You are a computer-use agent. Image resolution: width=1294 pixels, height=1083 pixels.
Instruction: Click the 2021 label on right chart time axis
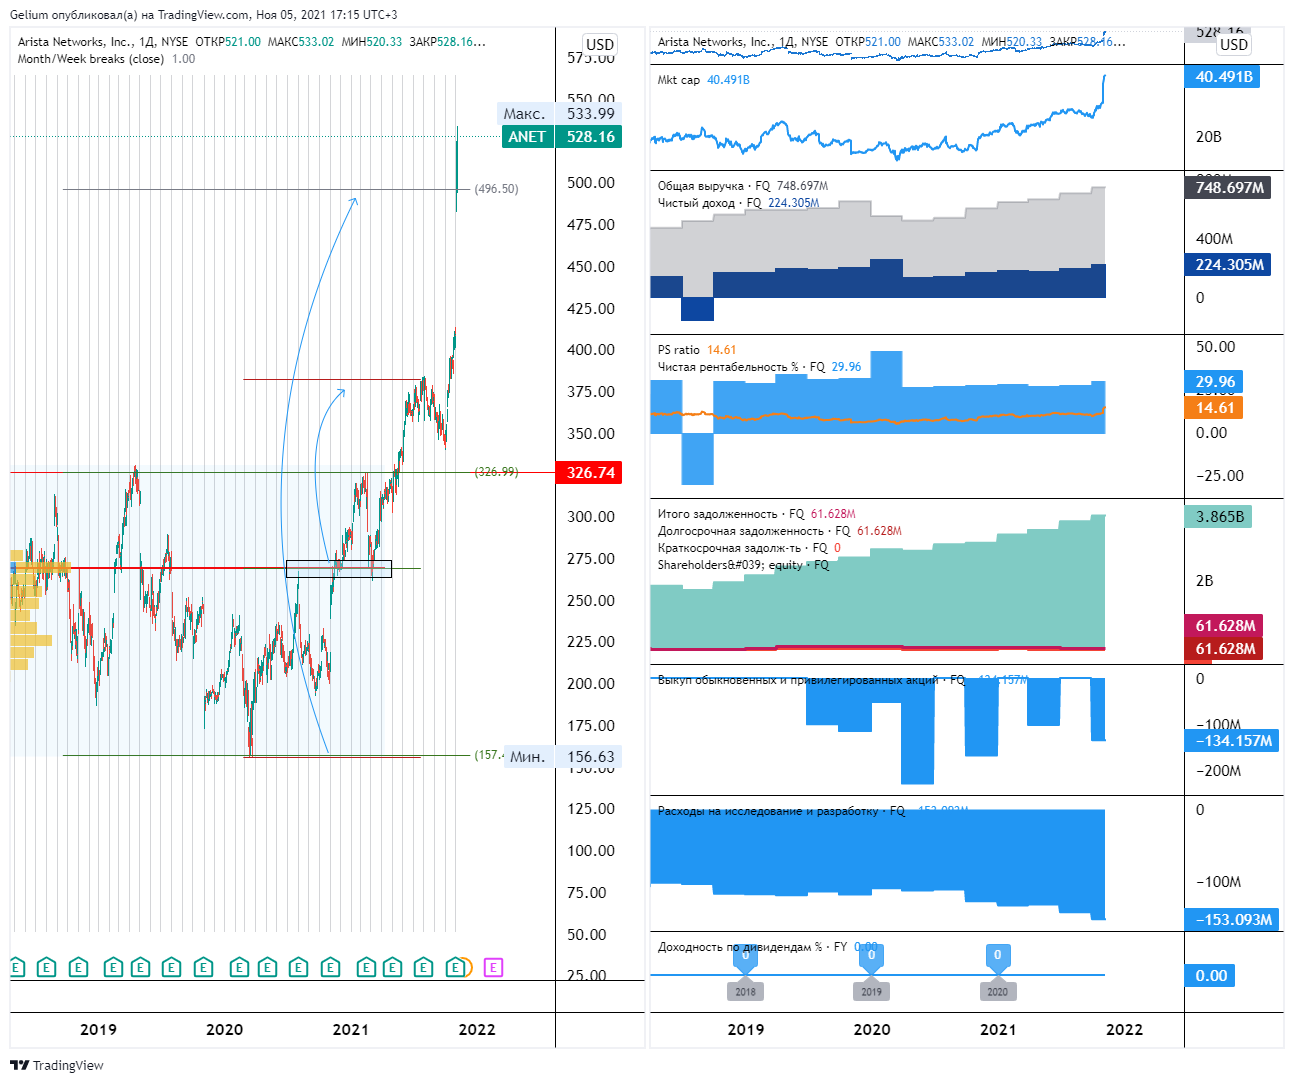coord(997,1030)
